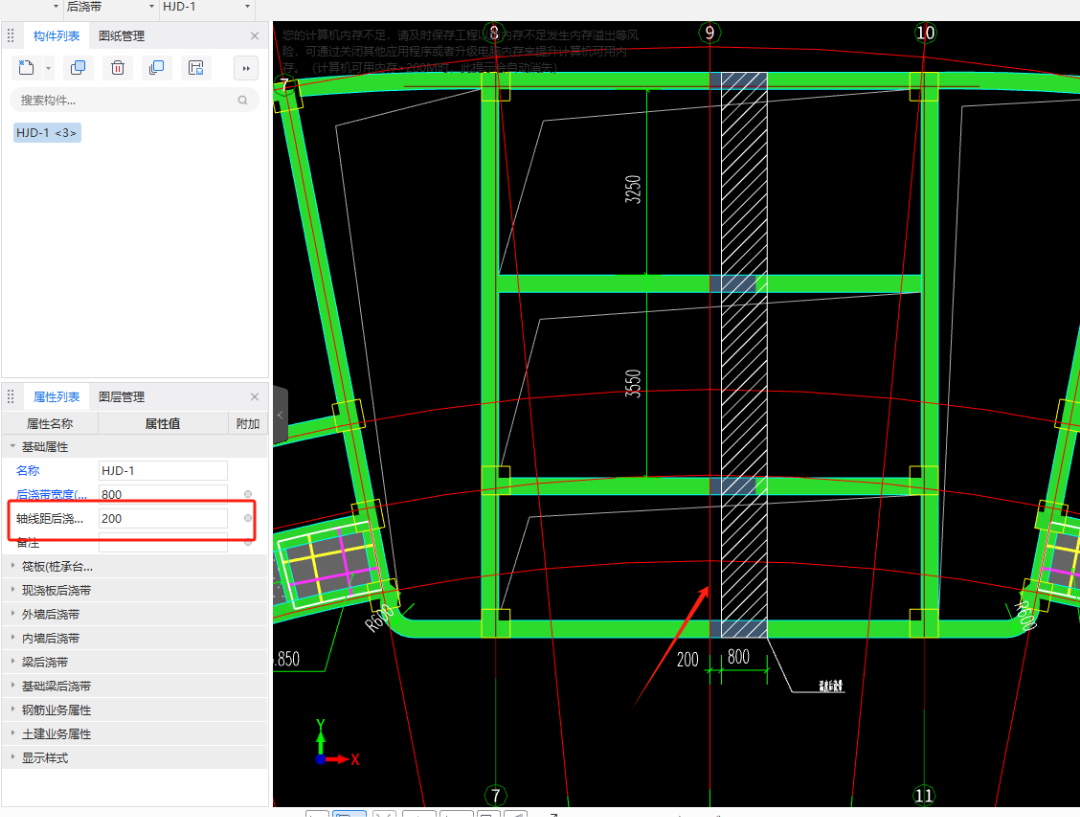Screen dimensions: 1080x817
Task: Click the more tools overflow button
Action: pos(246,68)
